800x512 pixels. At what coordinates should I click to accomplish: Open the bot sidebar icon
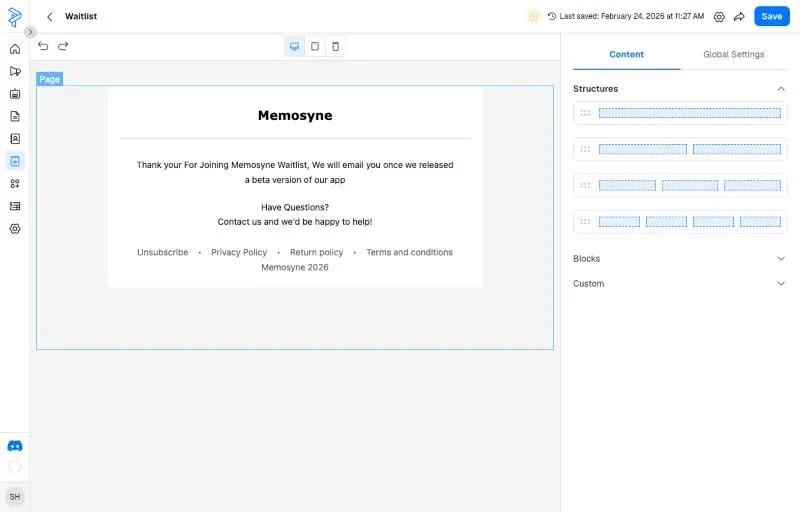tap(15, 94)
